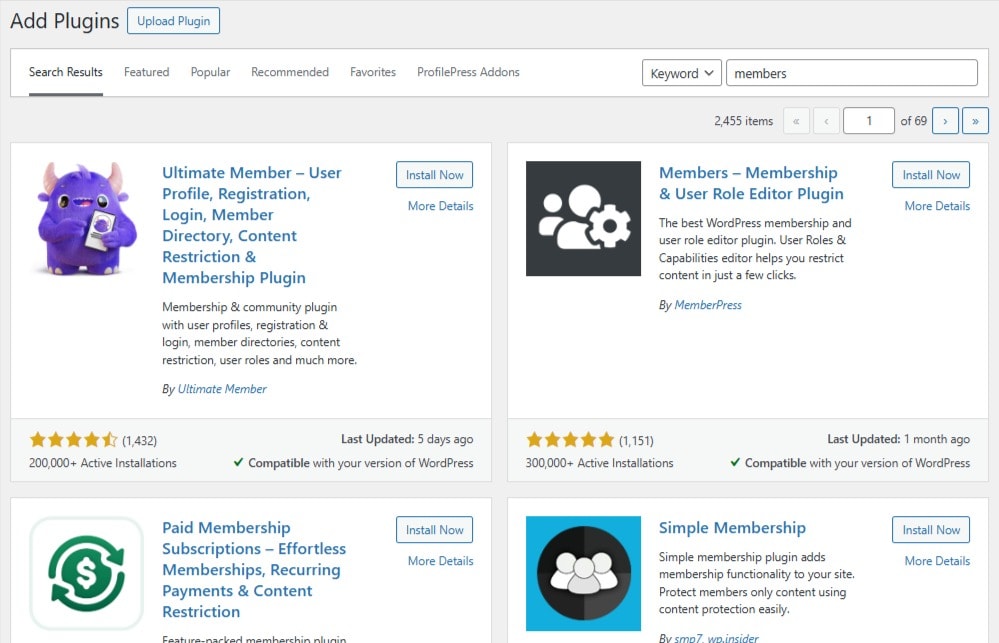Click the Ultimate Member purple monster icon

click(87, 219)
